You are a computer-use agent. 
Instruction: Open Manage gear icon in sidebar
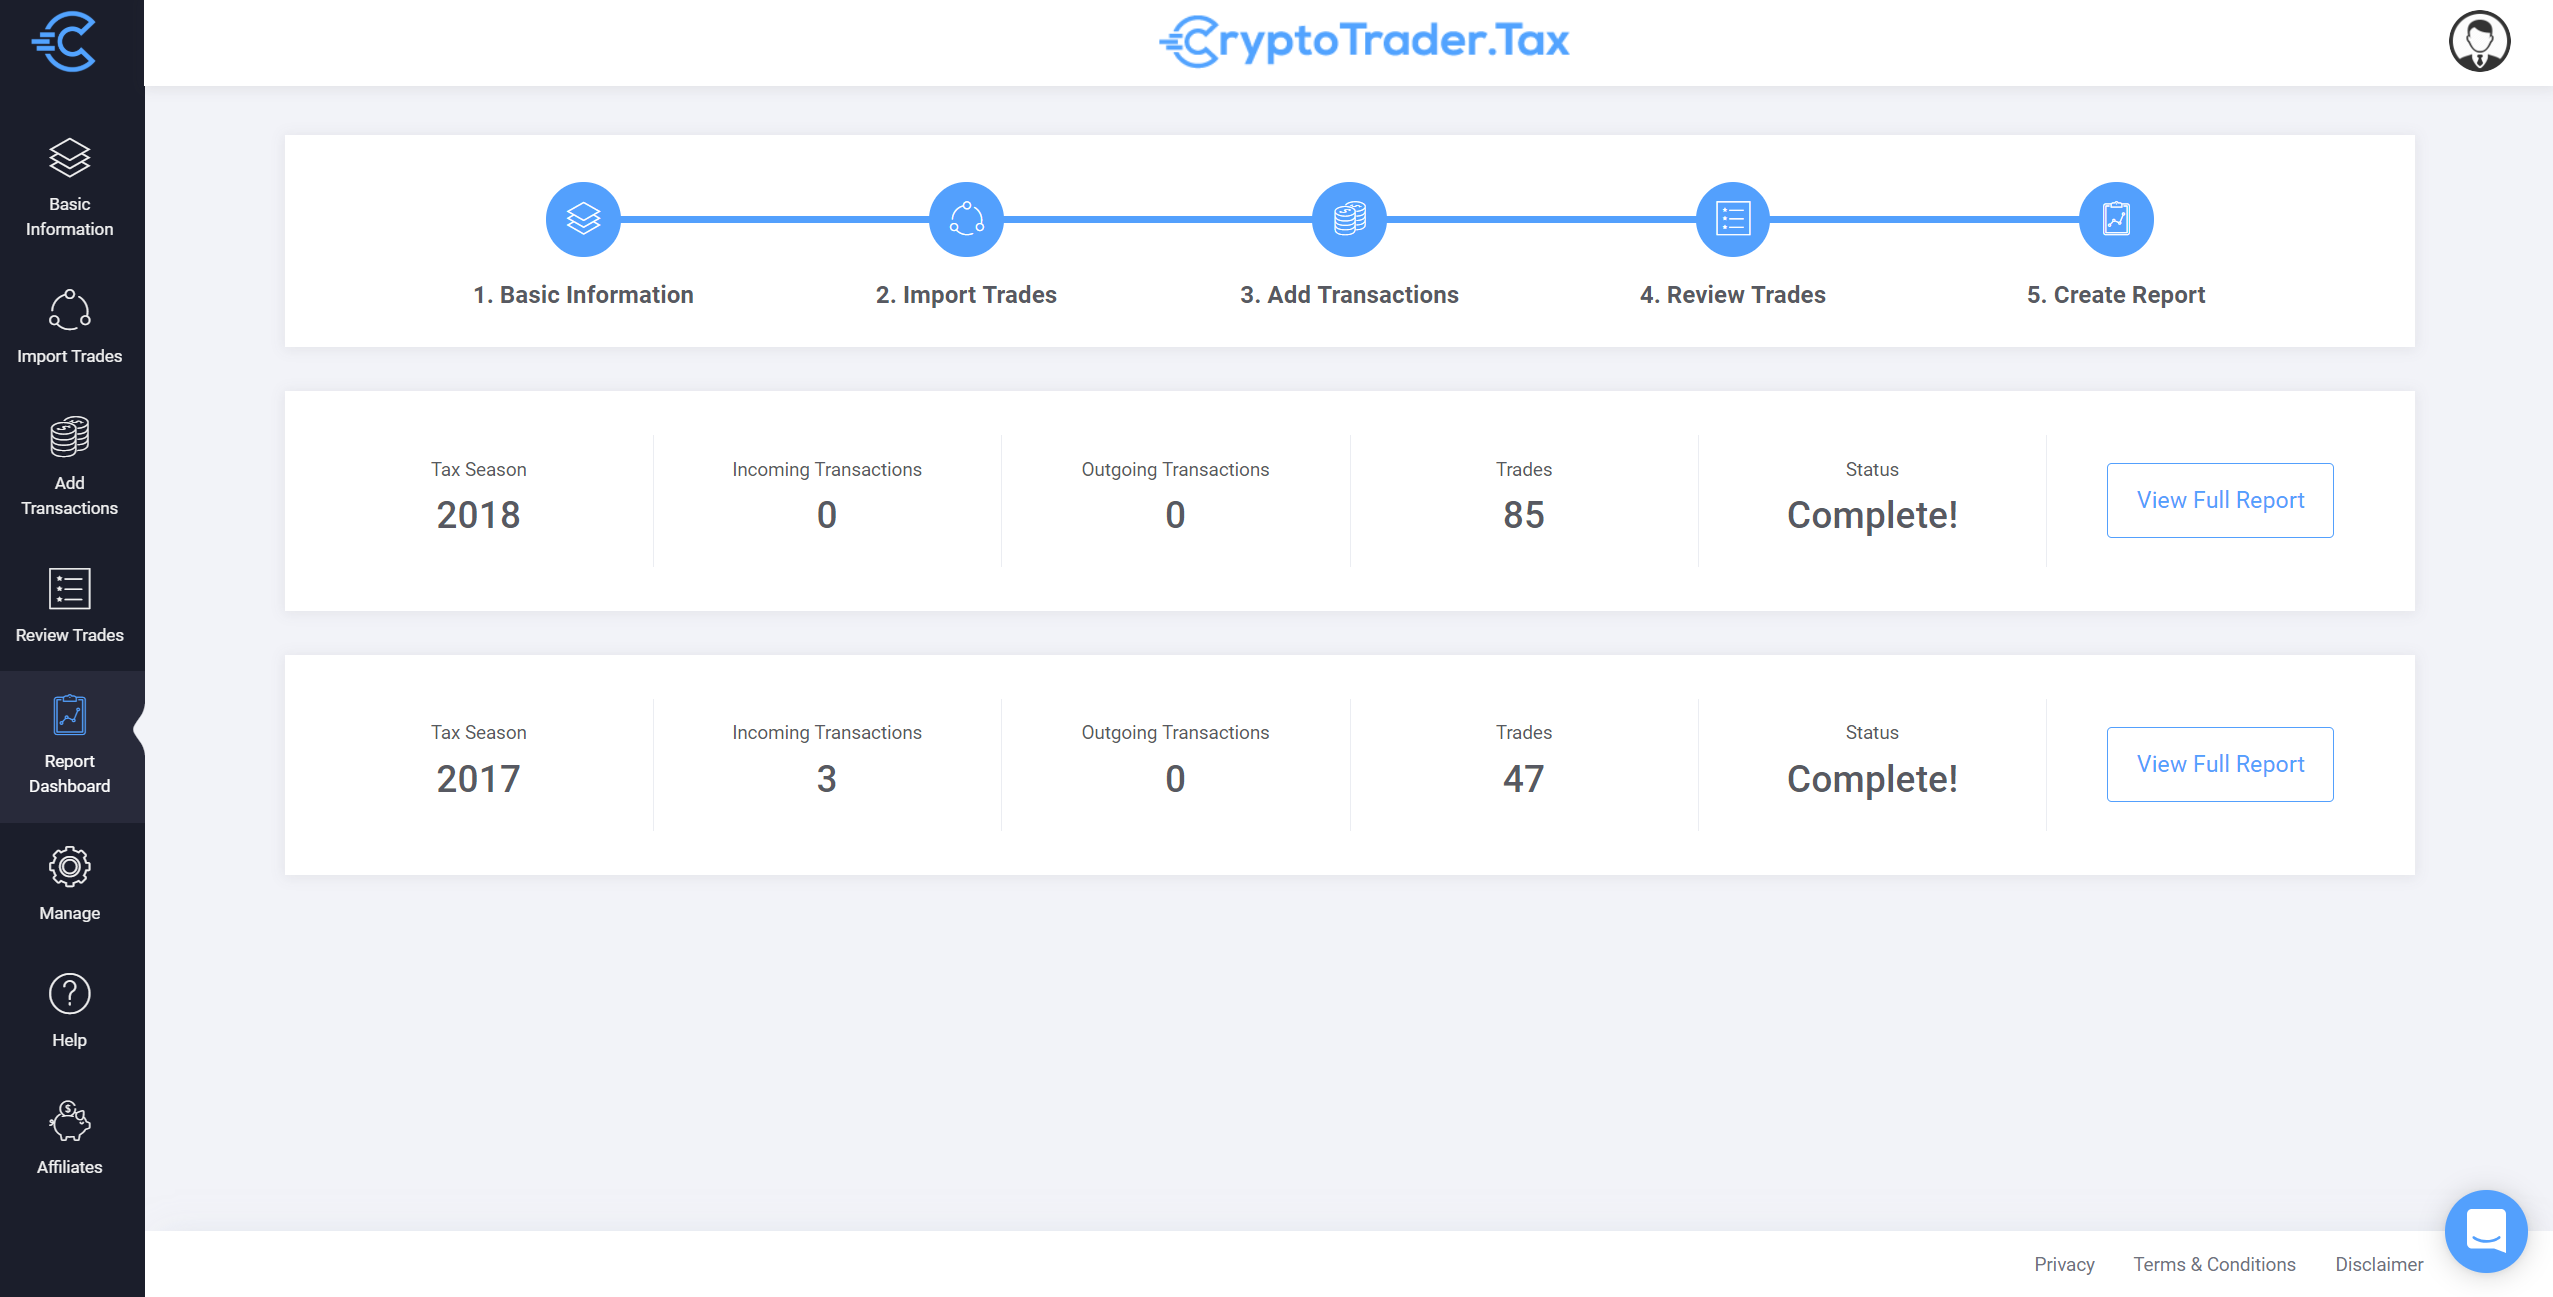tap(69, 867)
